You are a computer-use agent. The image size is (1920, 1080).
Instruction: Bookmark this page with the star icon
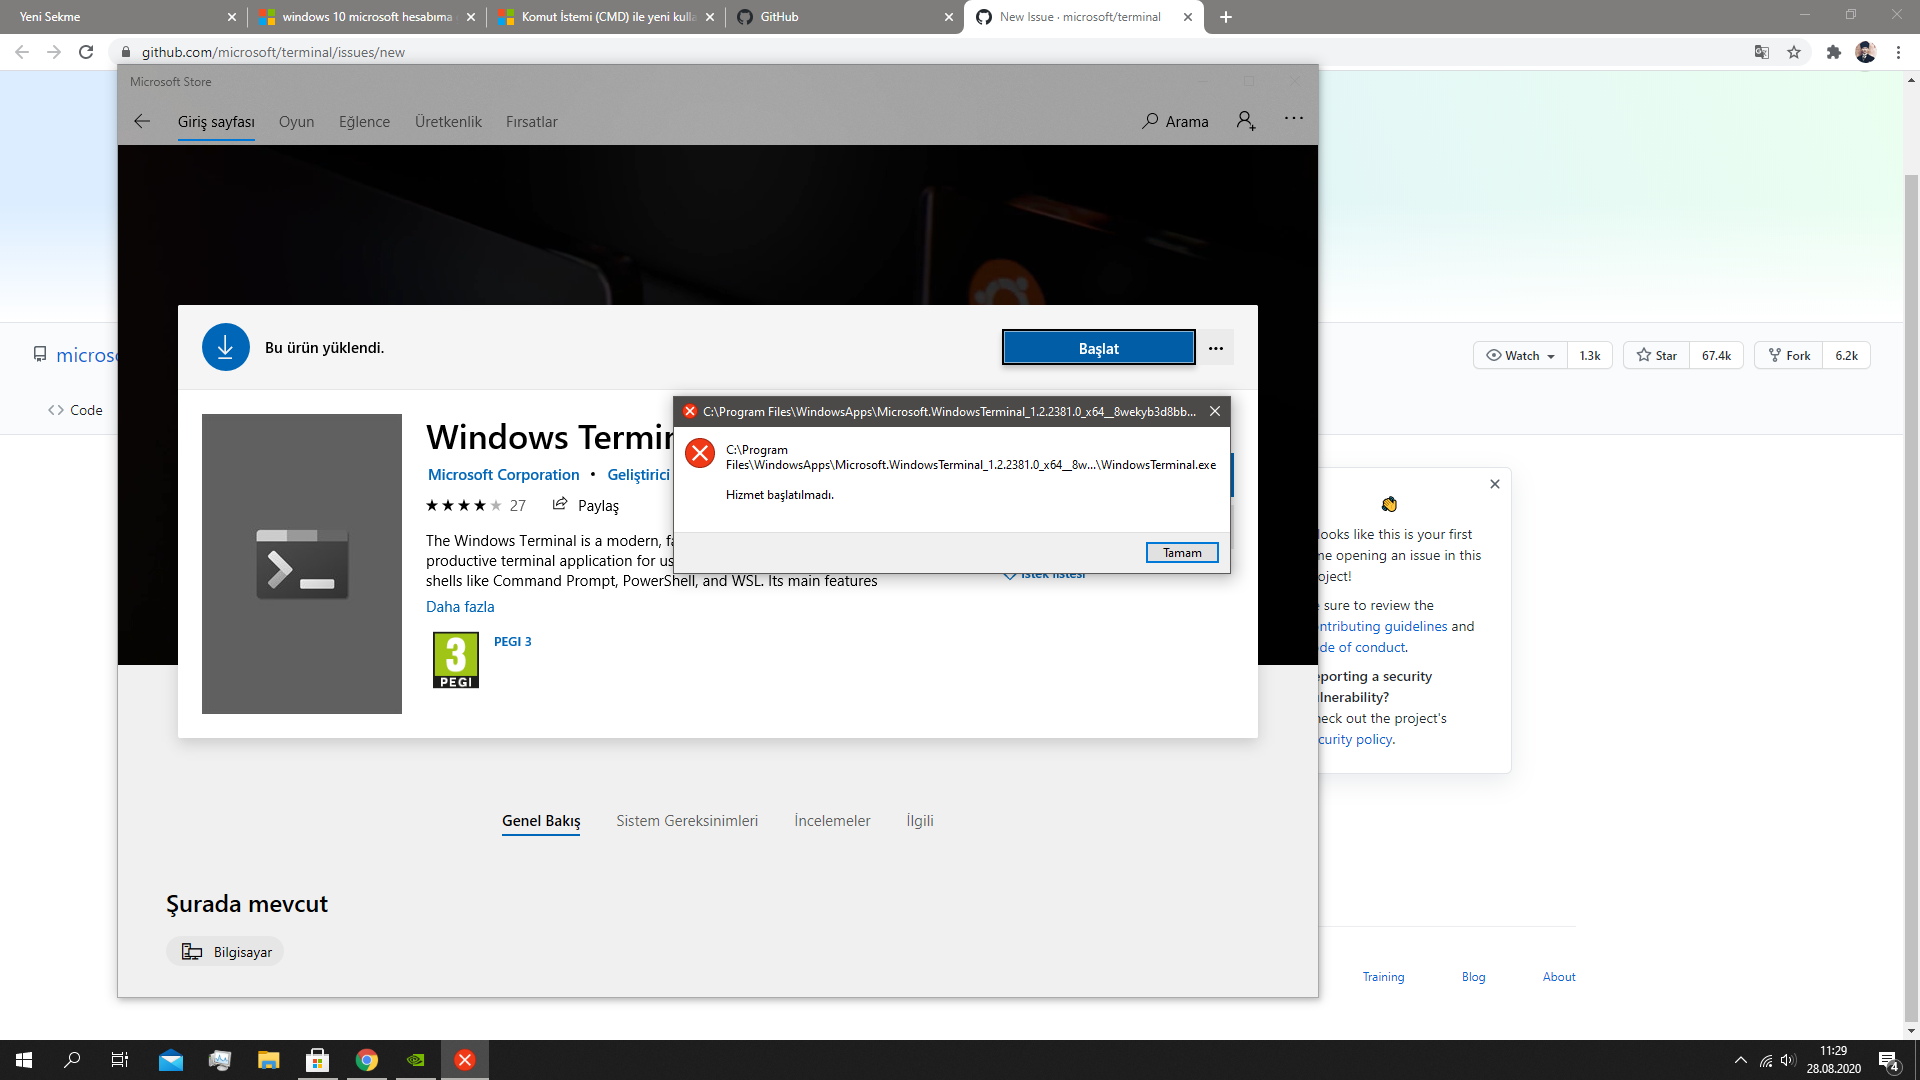(x=1795, y=52)
